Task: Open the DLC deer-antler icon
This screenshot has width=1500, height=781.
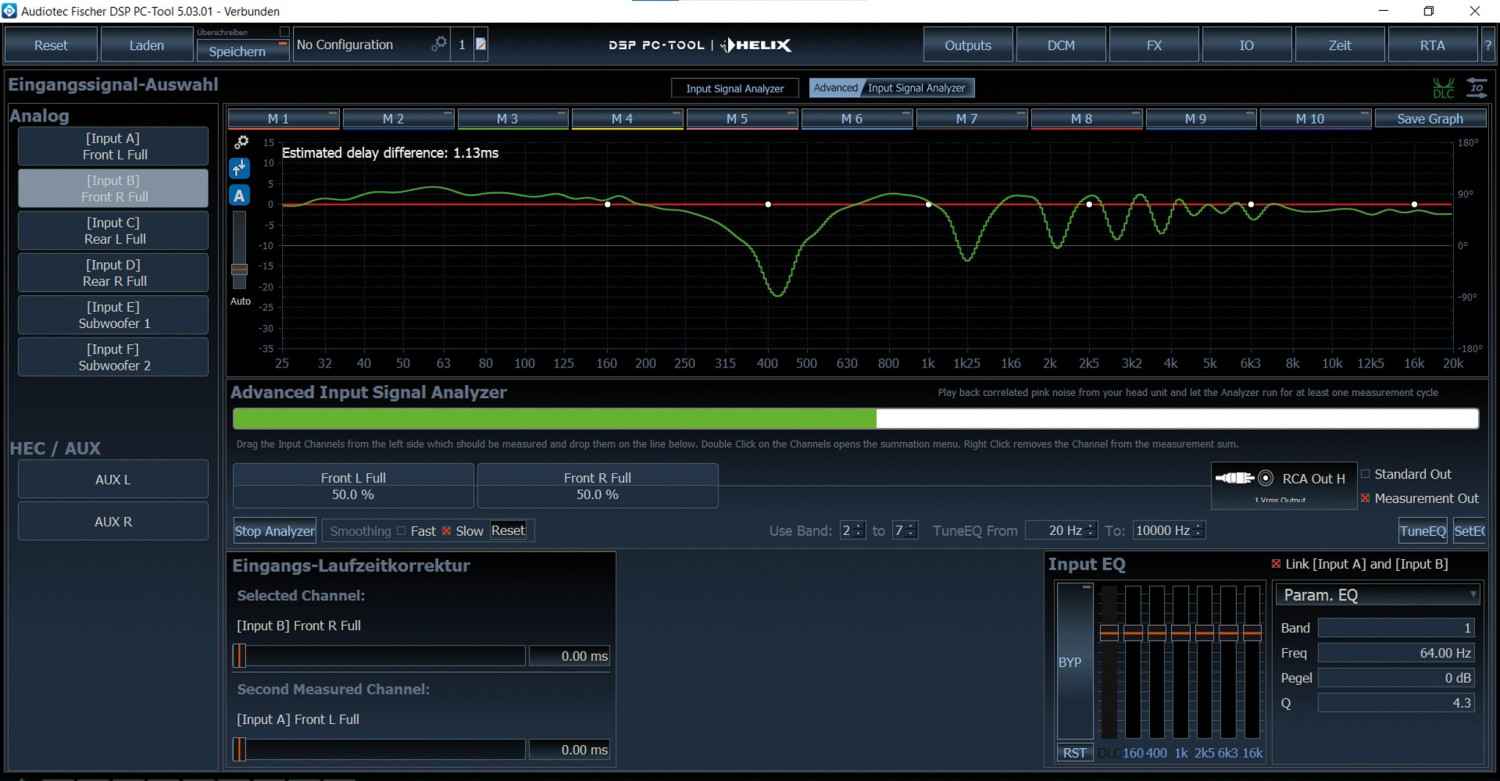Action: point(1443,88)
